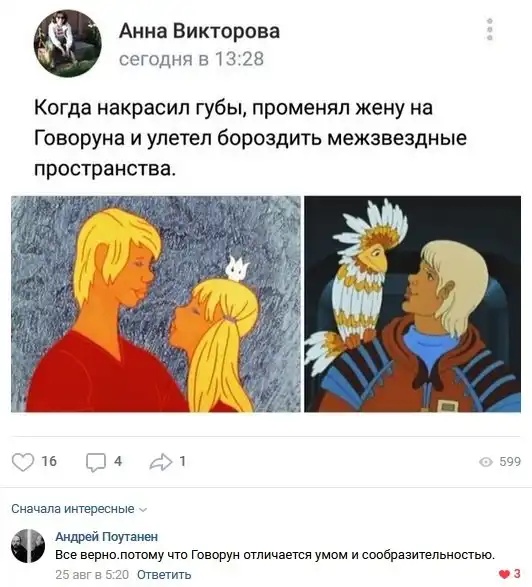Open the three-dot post options menu
This screenshot has height=587, width=532.
[490, 29]
